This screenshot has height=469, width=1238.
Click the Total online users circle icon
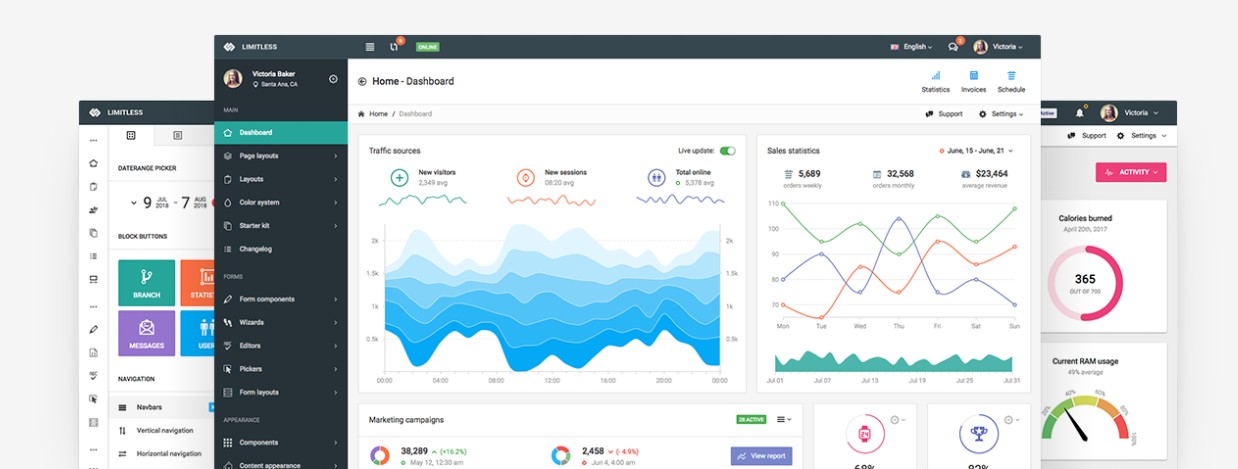(656, 177)
